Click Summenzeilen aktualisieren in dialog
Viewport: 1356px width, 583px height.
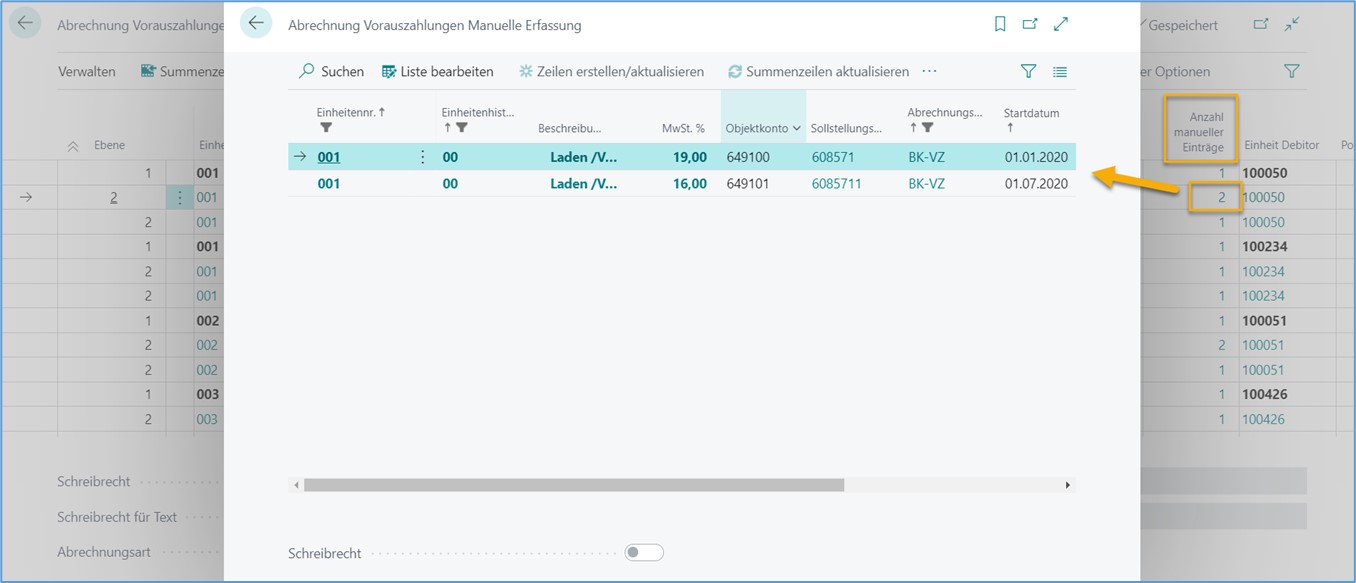pos(818,71)
